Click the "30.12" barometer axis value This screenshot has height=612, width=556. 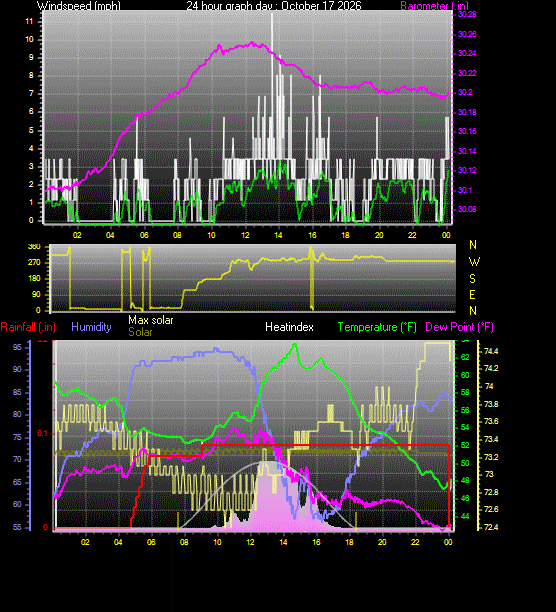467,171
